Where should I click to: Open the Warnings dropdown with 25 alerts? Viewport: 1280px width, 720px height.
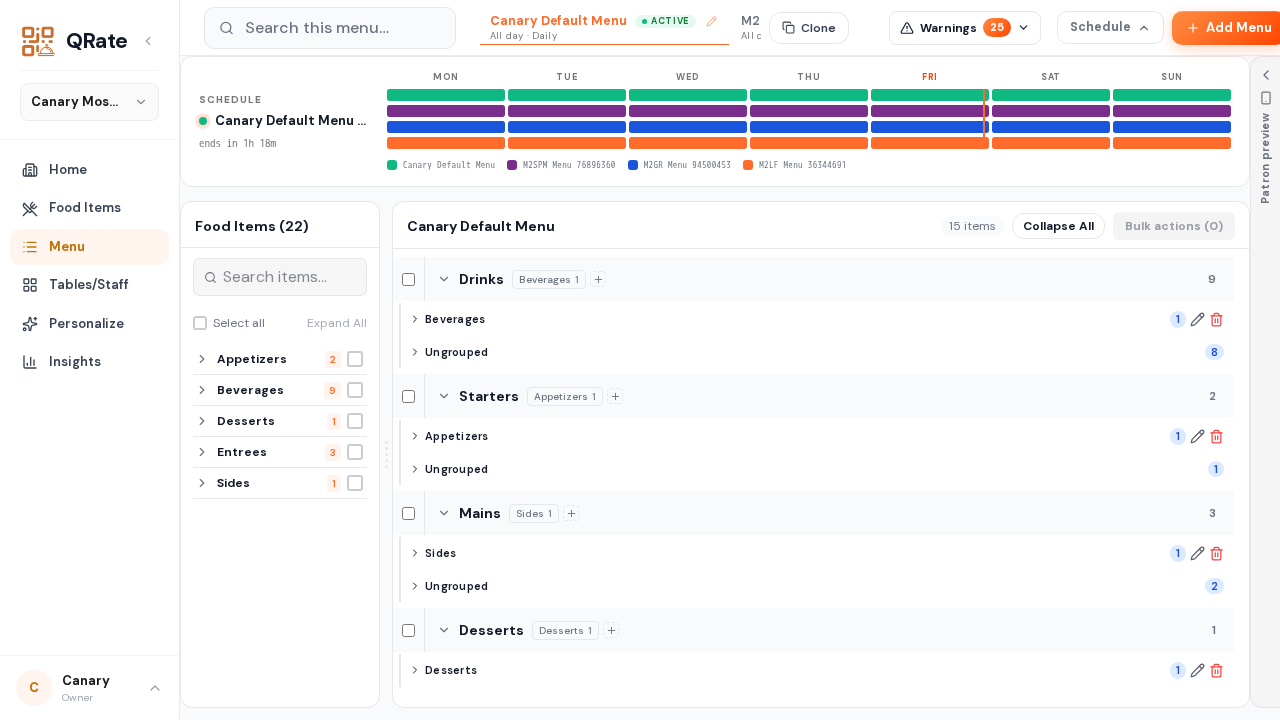point(964,28)
